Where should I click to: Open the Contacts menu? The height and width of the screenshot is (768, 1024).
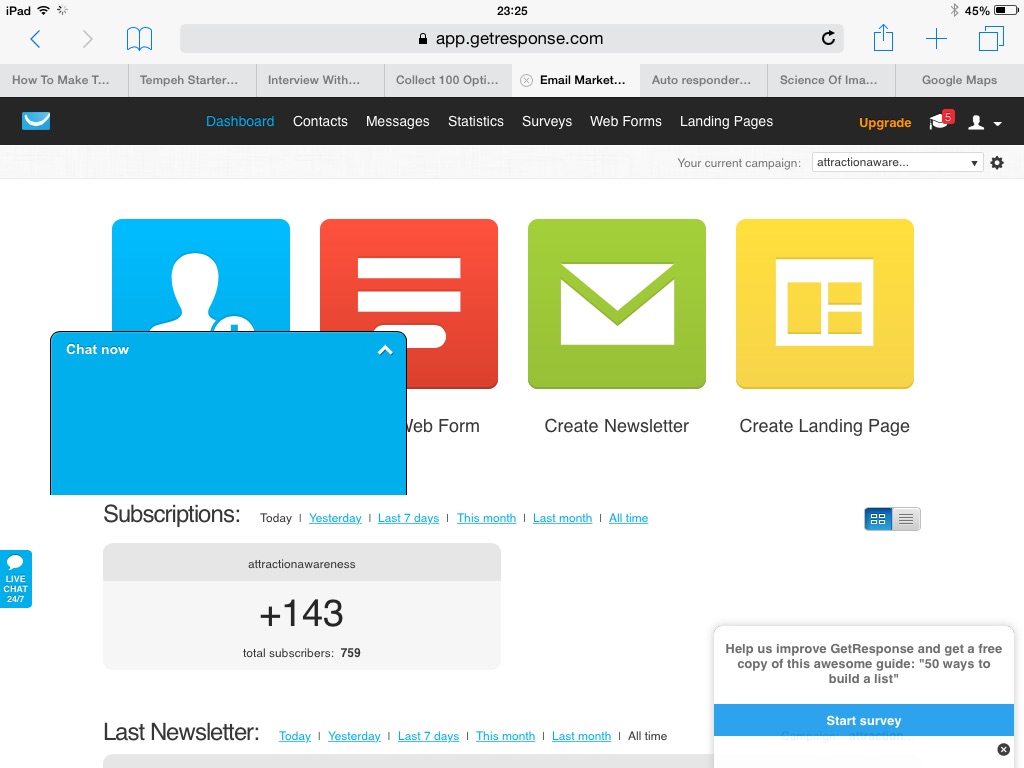click(320, 121)
